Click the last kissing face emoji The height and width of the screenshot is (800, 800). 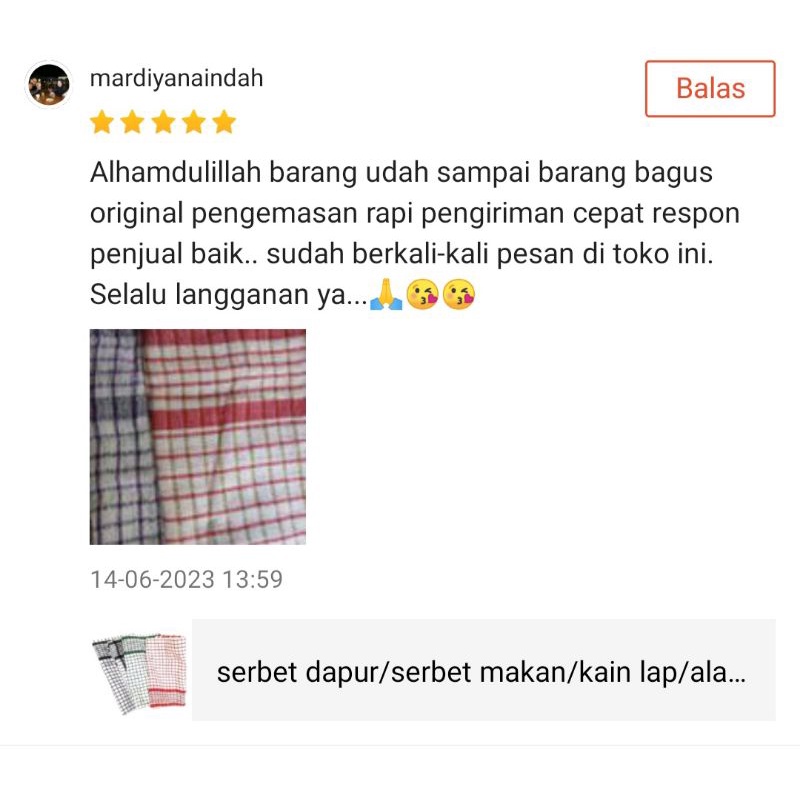pyautogui.click(x=459, y=294)
